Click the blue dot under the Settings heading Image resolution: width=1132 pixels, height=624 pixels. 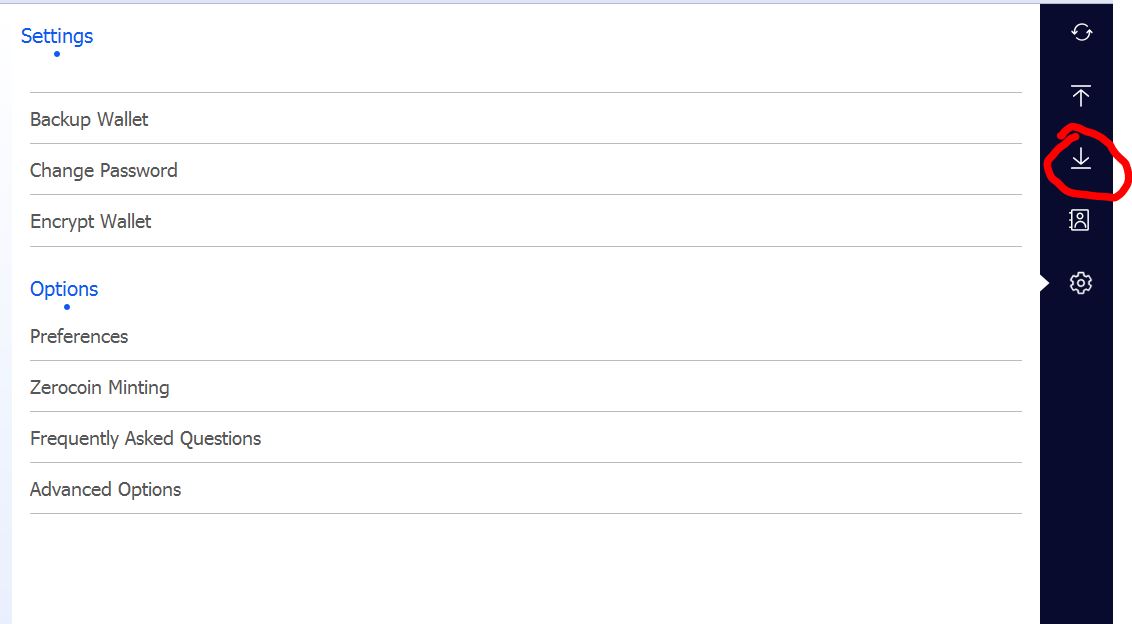click(57, 54)
